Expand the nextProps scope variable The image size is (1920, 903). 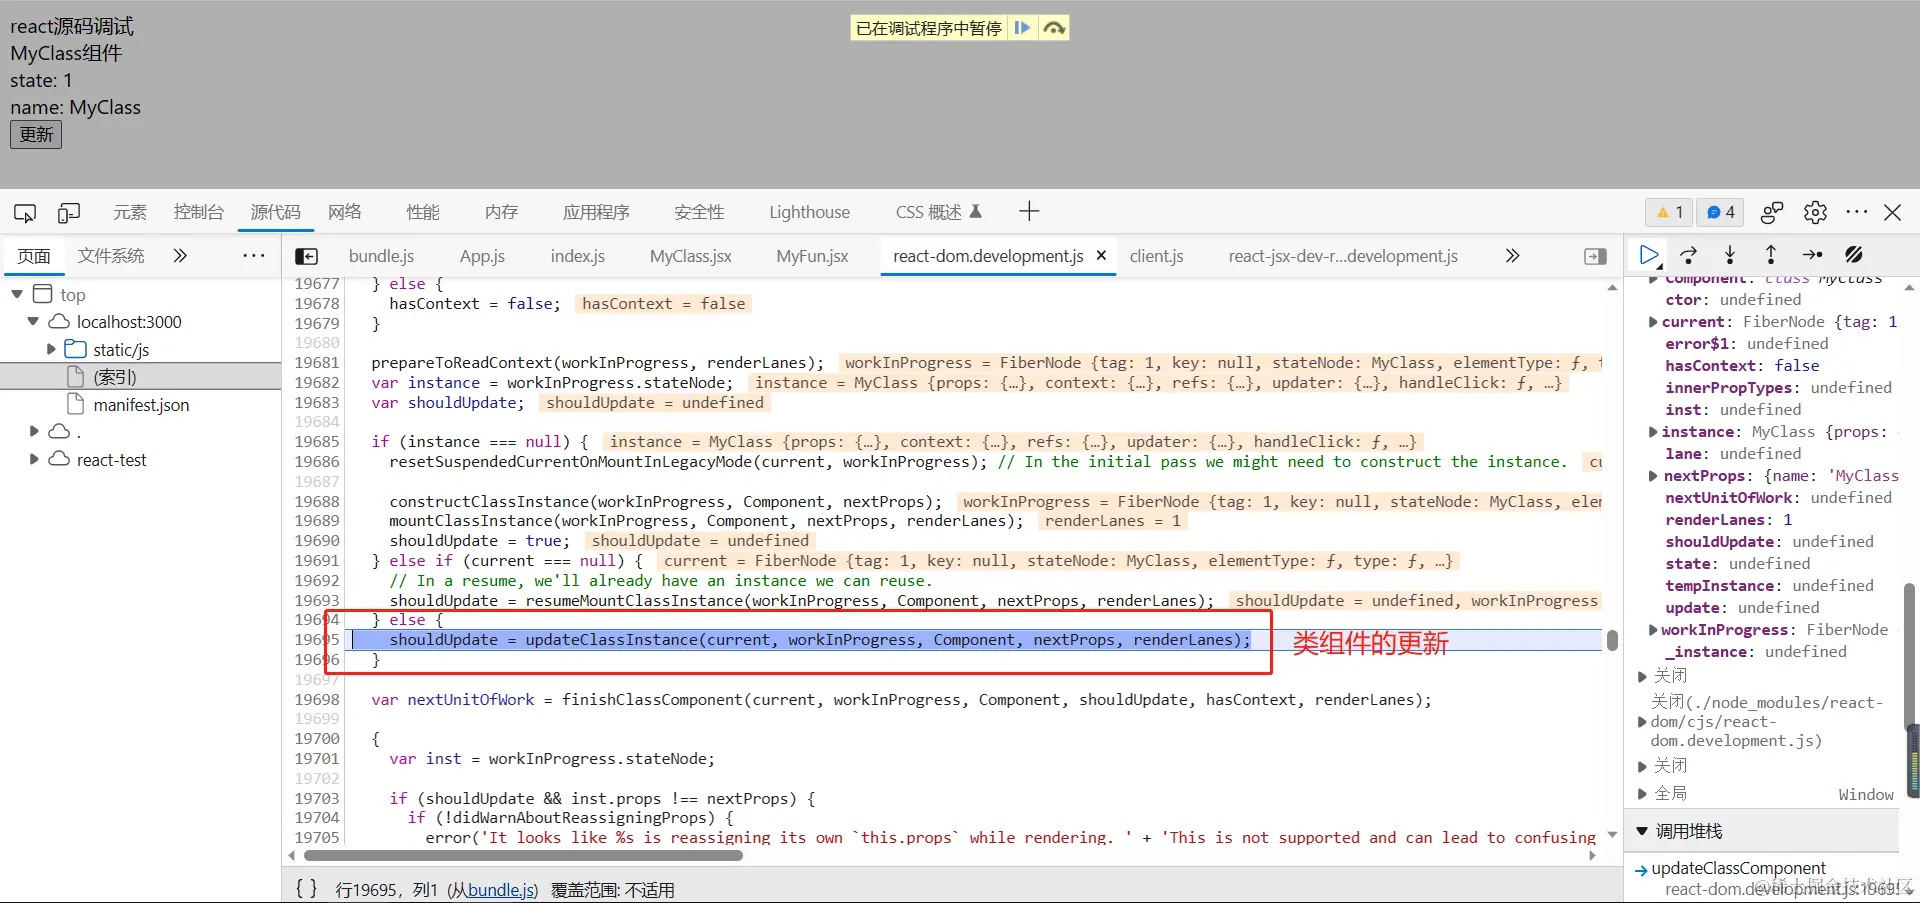[x=1653, y=476]
